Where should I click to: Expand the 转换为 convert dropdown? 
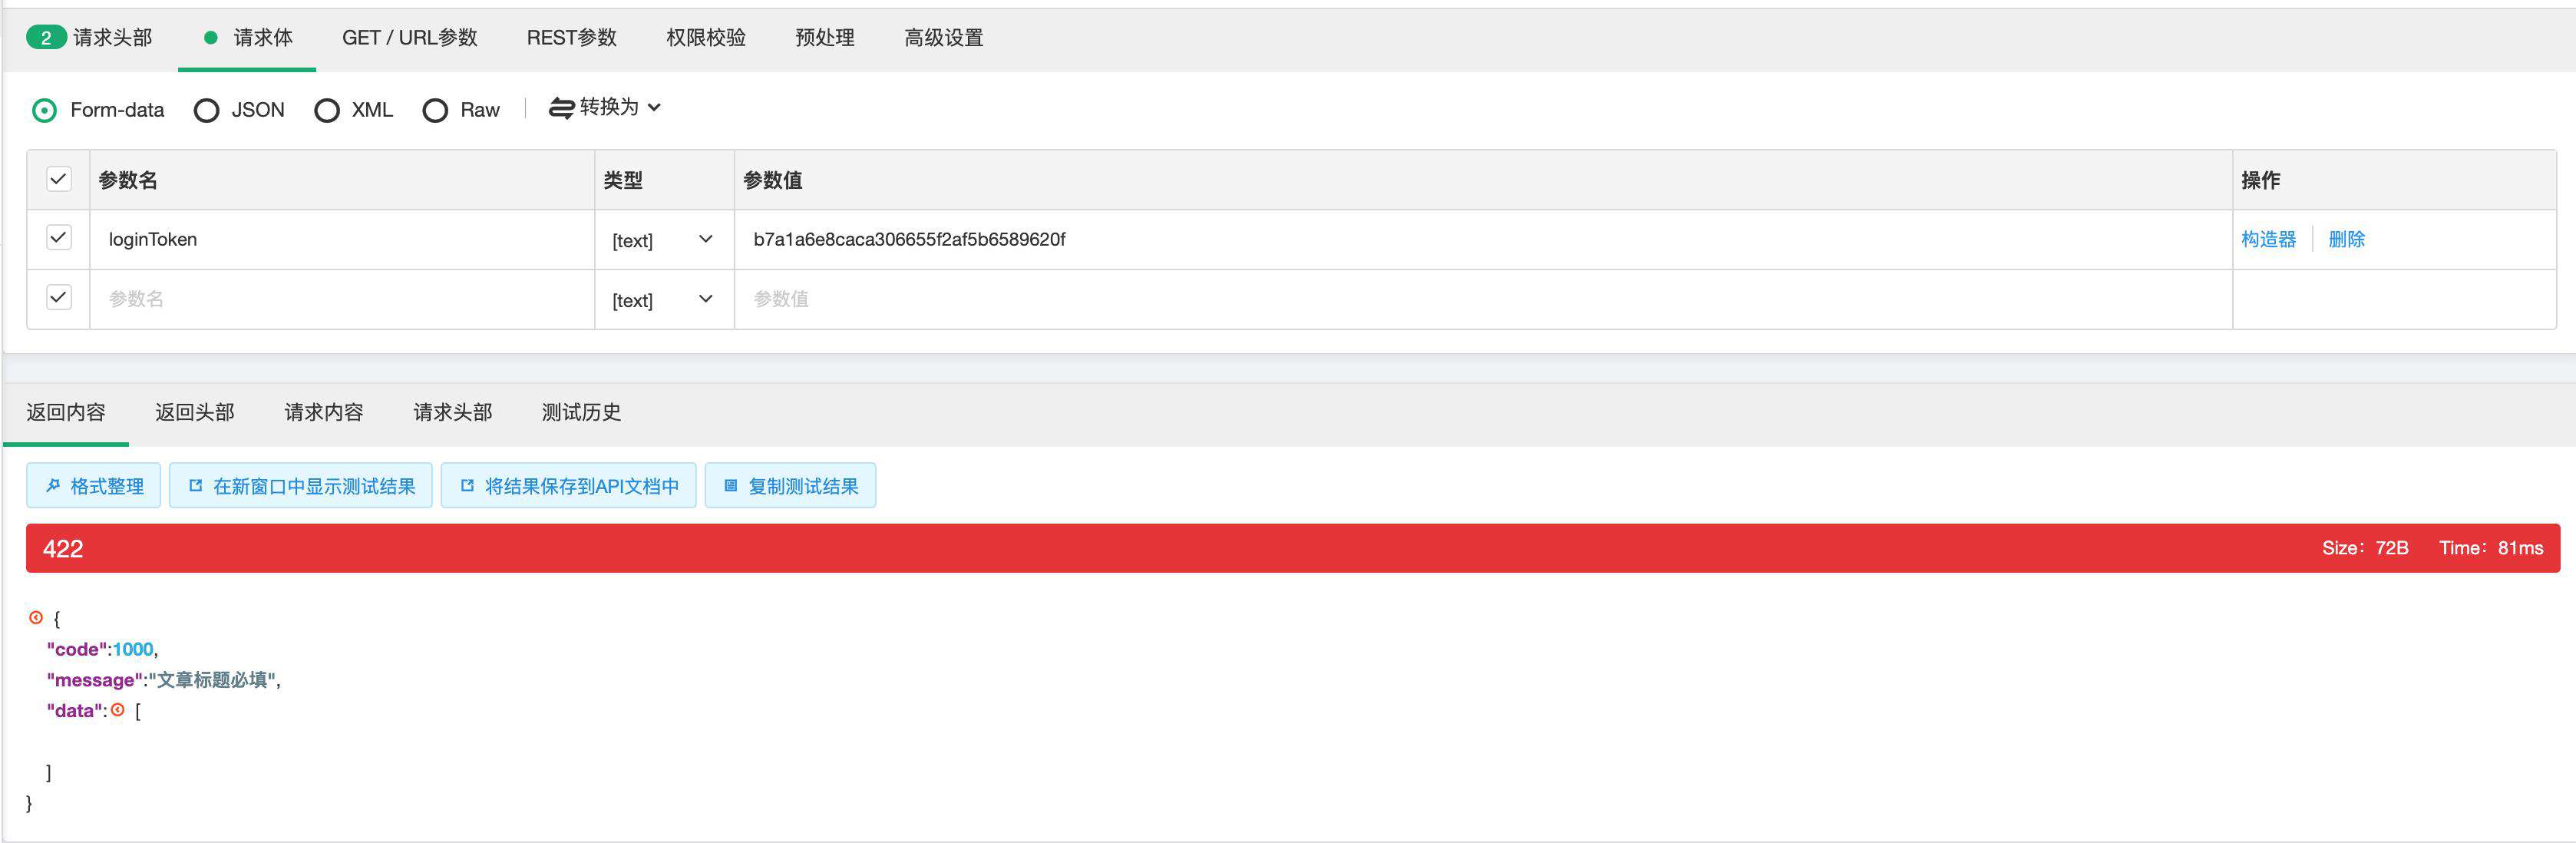[605, 107]
